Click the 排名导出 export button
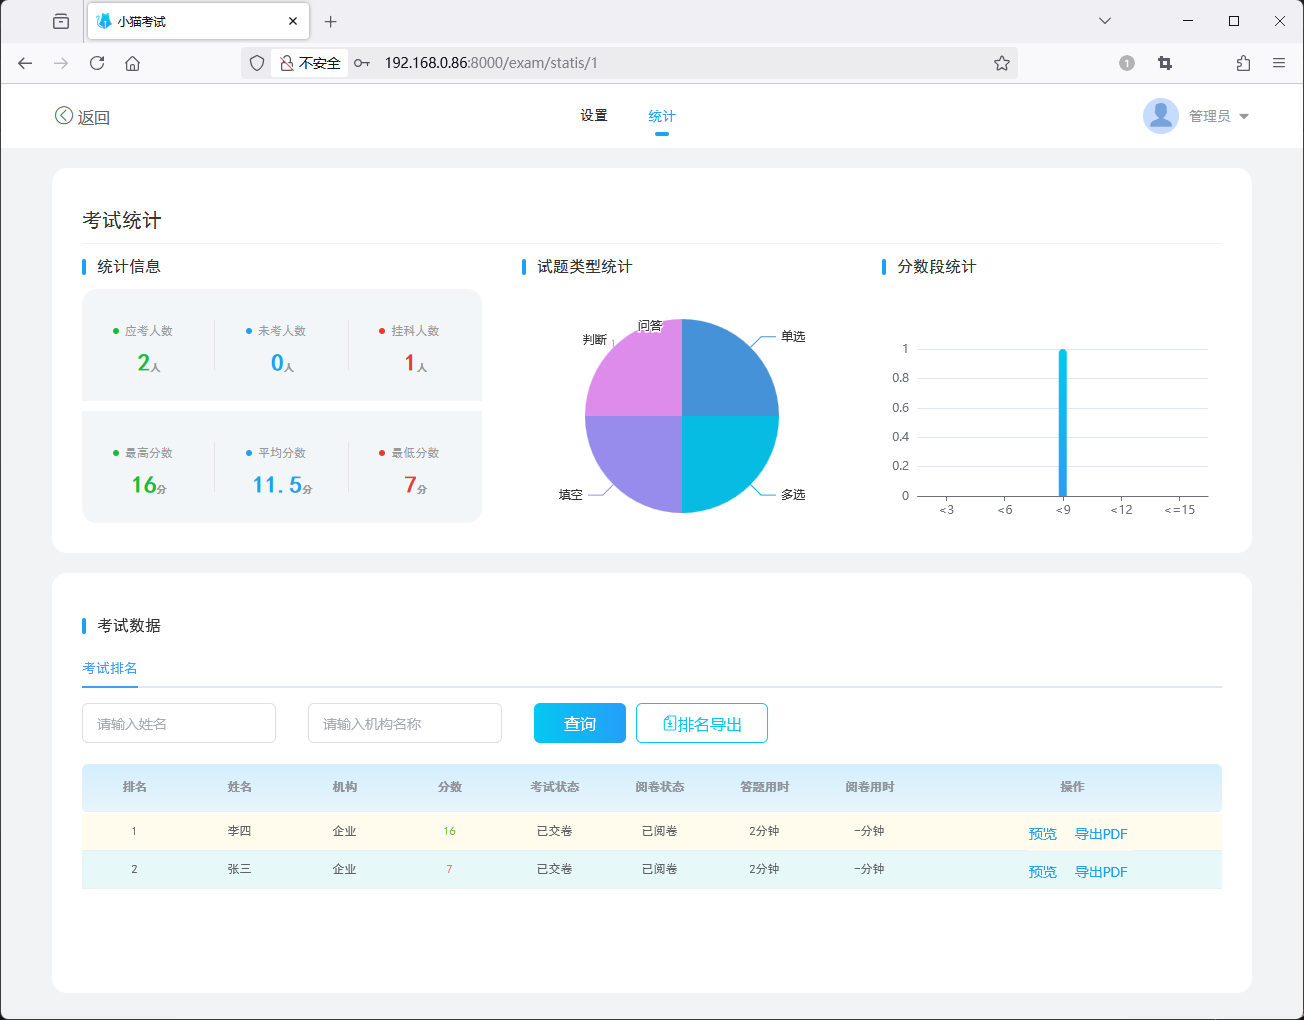Viewport: 1304px width, 1020px height. pos(702,723)
